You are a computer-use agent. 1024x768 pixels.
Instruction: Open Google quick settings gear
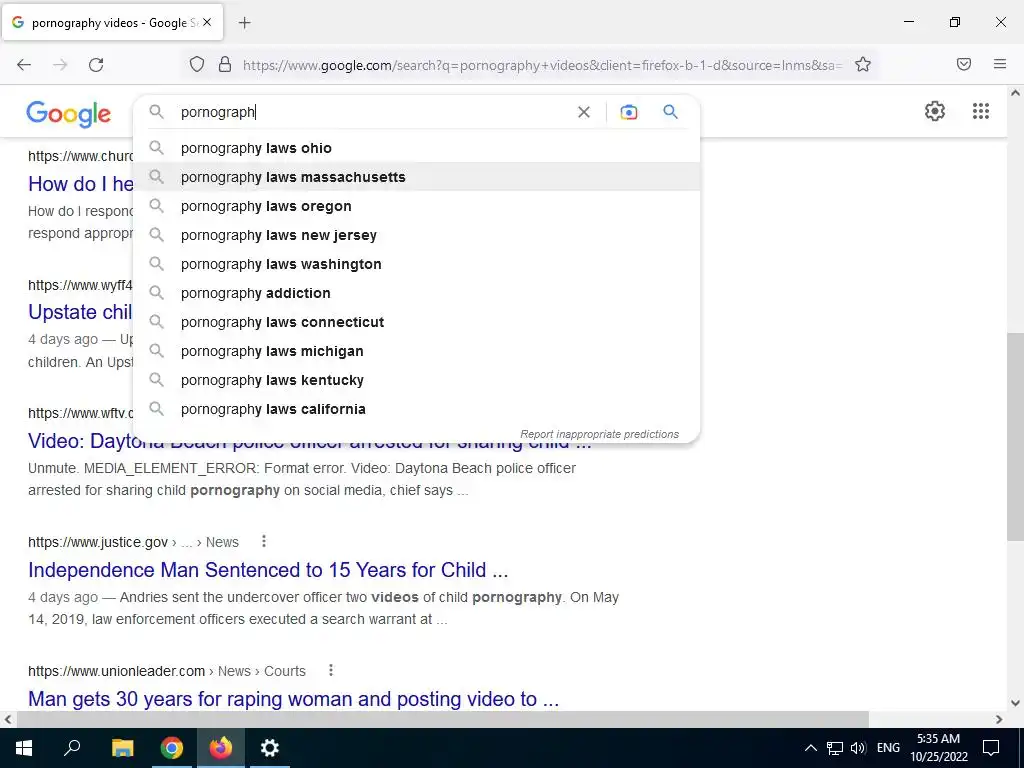(x=935, y=111)
